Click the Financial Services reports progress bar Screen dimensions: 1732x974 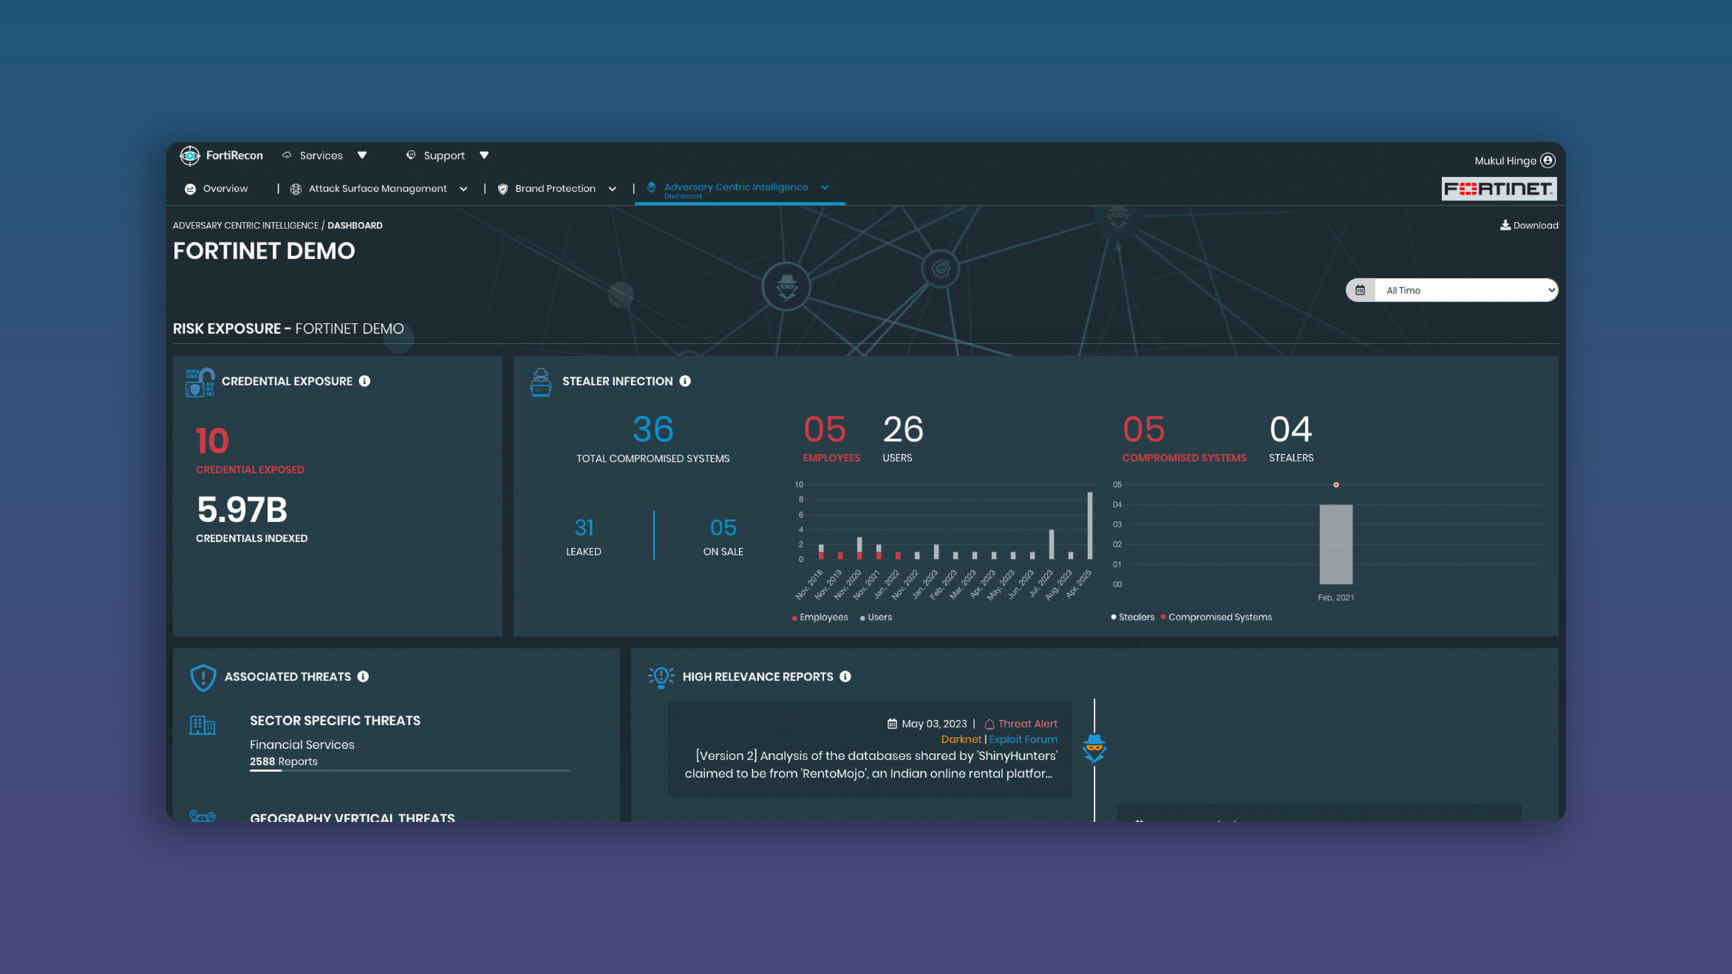[x=410, y=771]
